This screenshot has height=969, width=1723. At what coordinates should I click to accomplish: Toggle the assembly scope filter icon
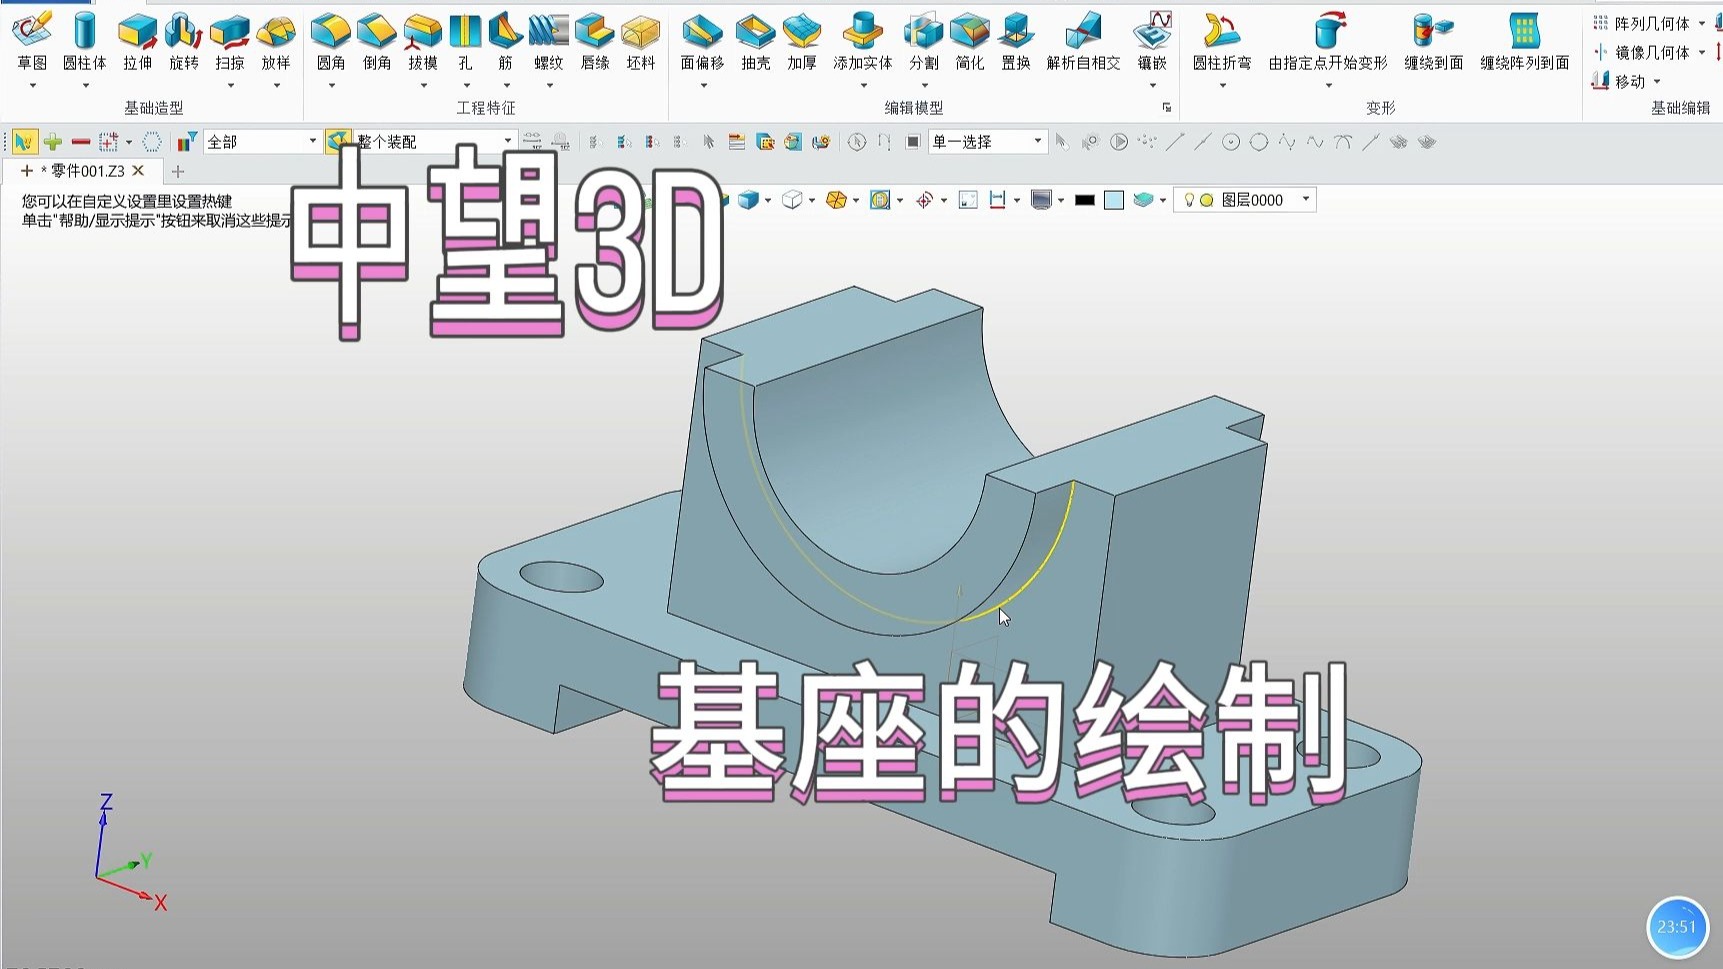[338, 142]
